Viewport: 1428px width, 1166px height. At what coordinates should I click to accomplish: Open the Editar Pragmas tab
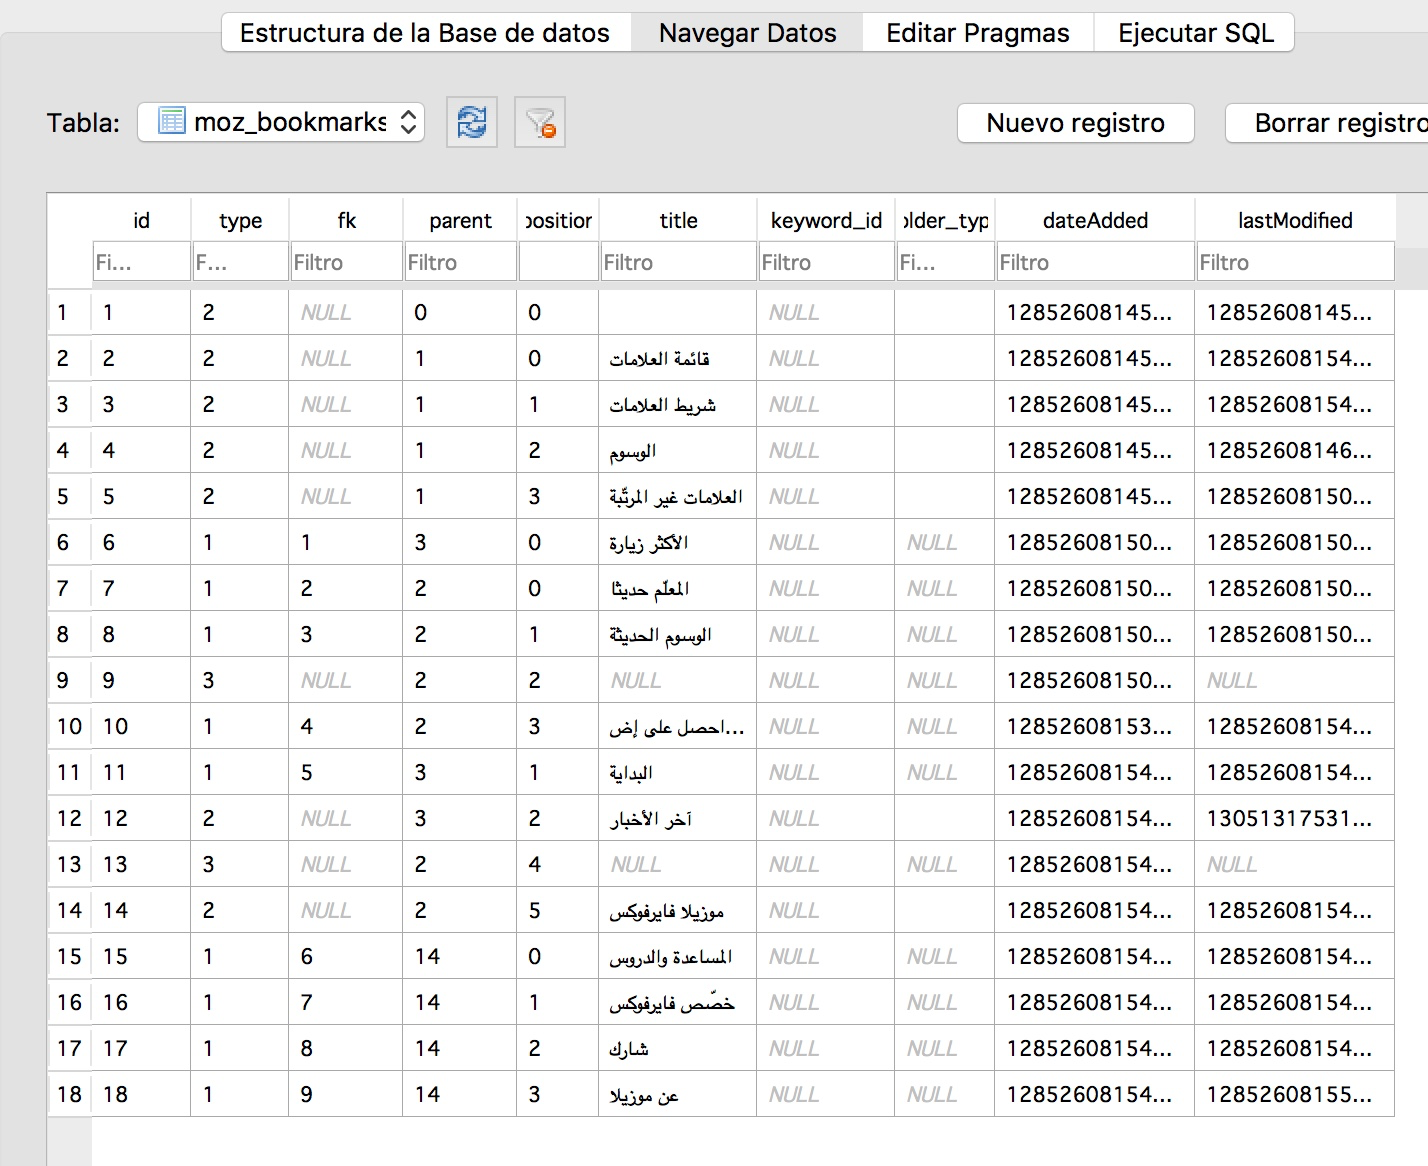977,33
